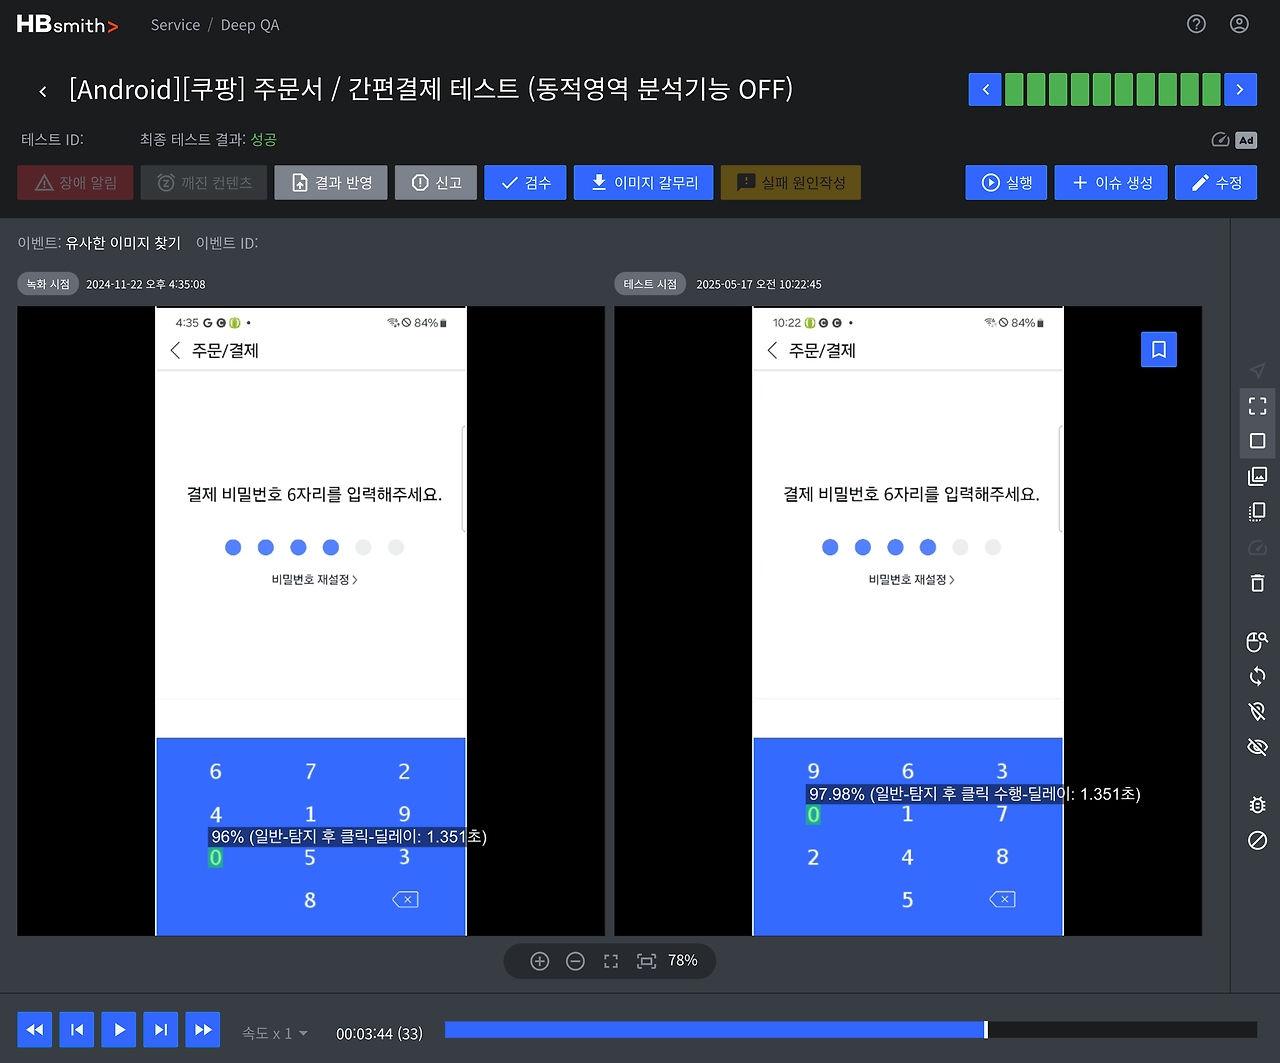1280x1063 pixels.
Task: Open the image gallery stack icon
Action: [1258, 476]
